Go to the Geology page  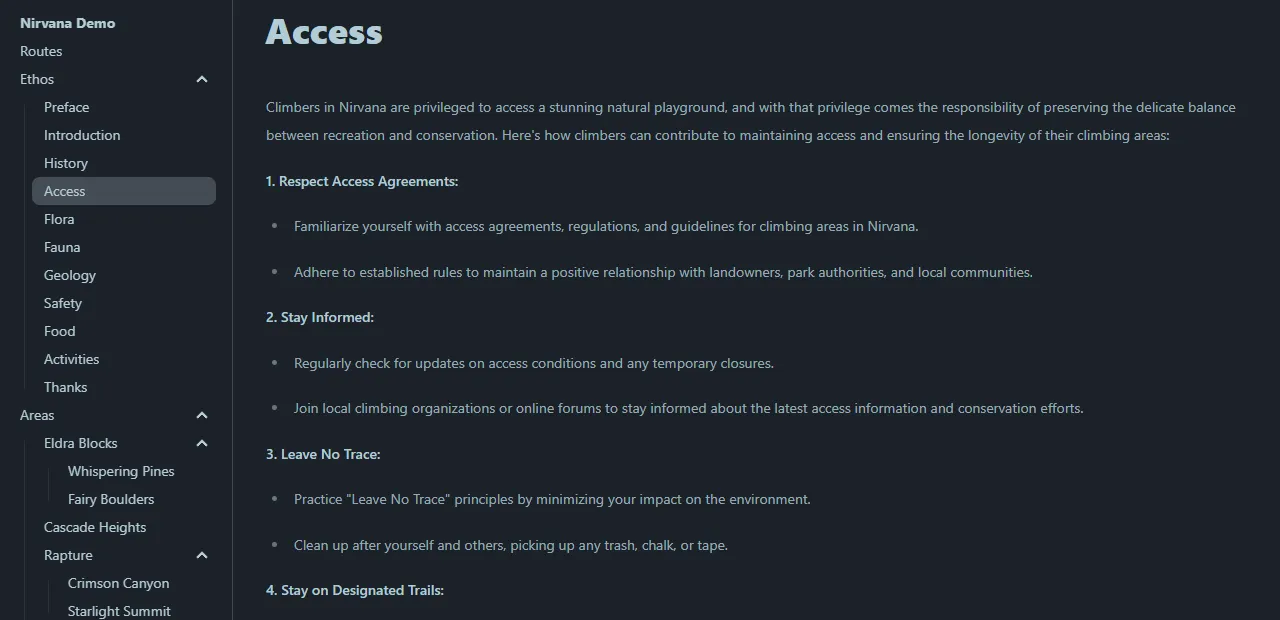pyautogui.click(x=70, y=275)
